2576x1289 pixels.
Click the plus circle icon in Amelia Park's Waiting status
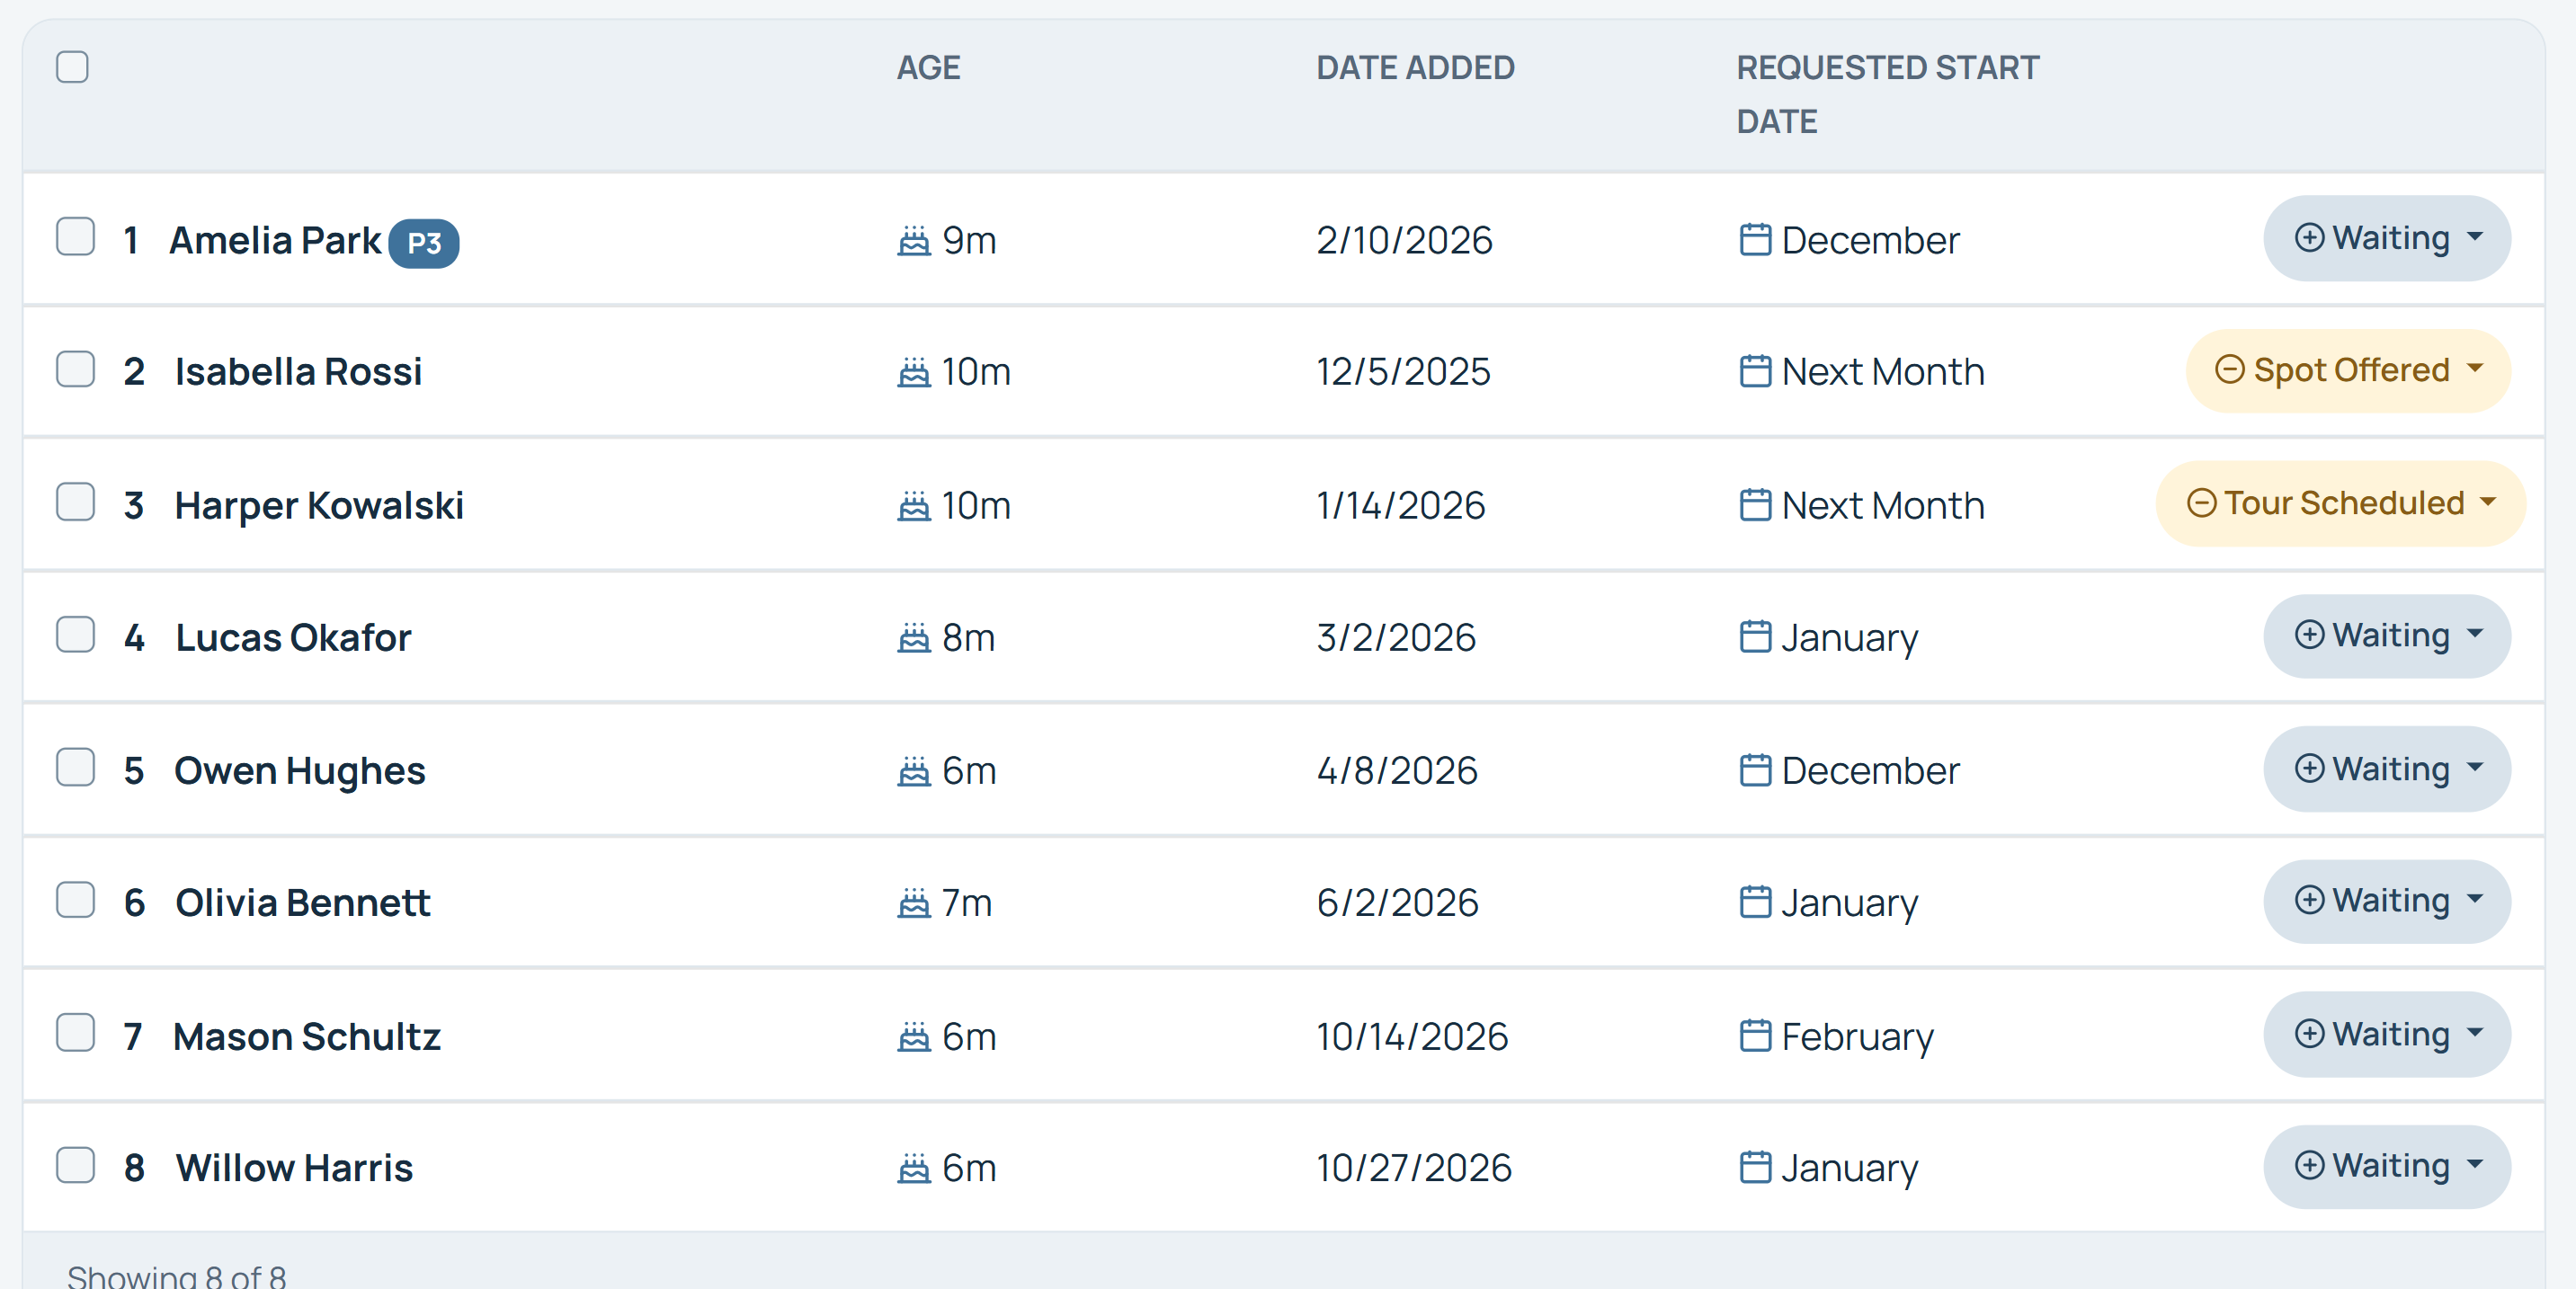2309,238
